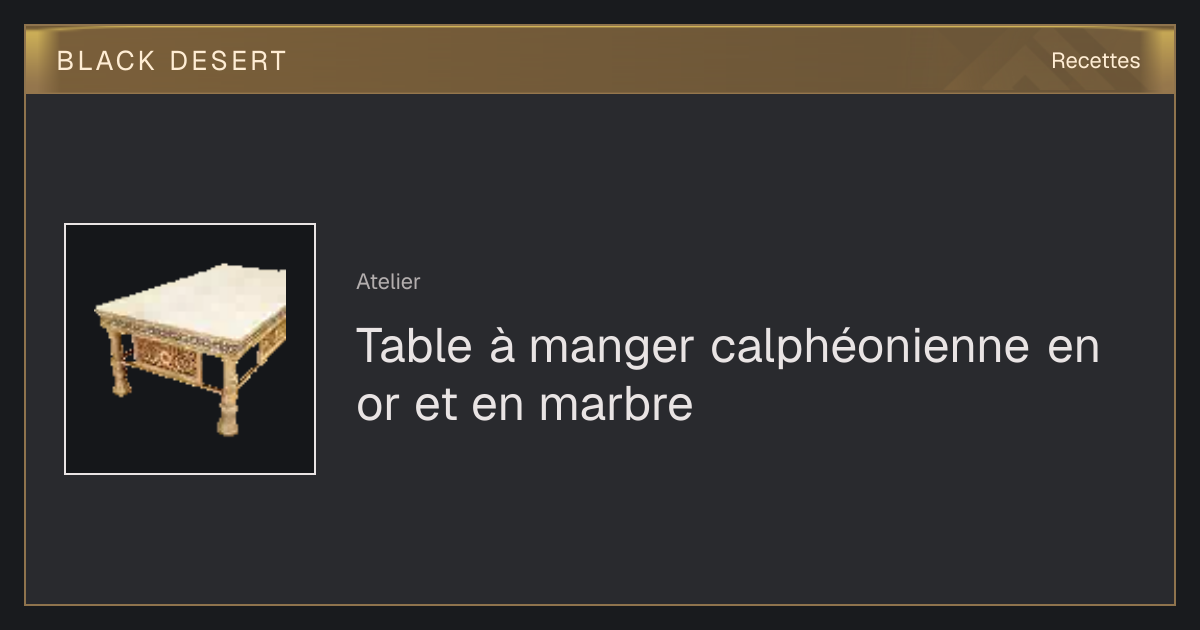This screenshot has width=1200, height=630.
Task: Click the front golden table leg
Action: pos(228,398)
